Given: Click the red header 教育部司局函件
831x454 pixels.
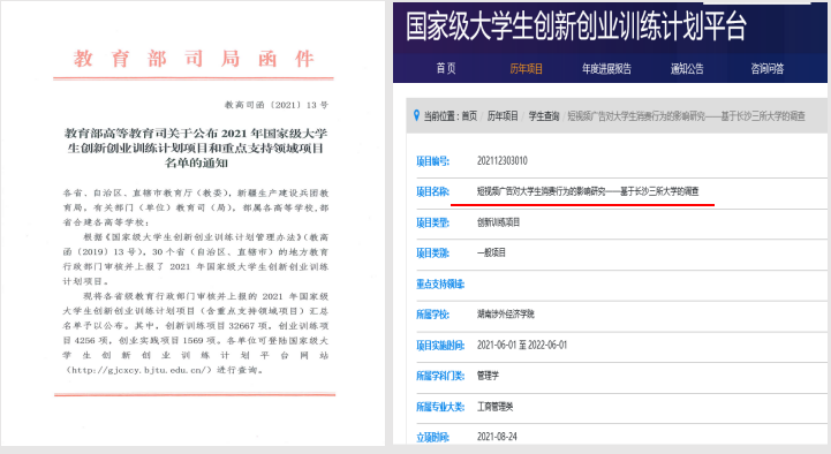Looking at the screenshot, I should 193,58.
